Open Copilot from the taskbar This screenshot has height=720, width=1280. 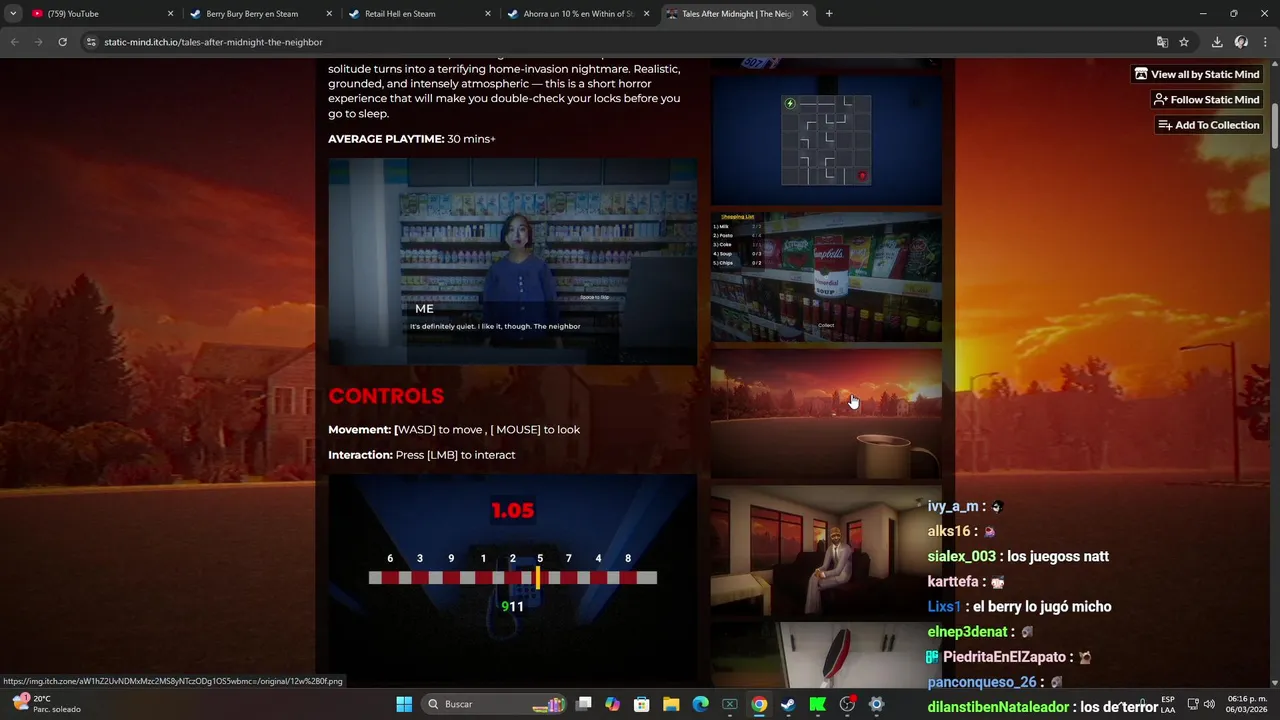click(x=613, y=704)
